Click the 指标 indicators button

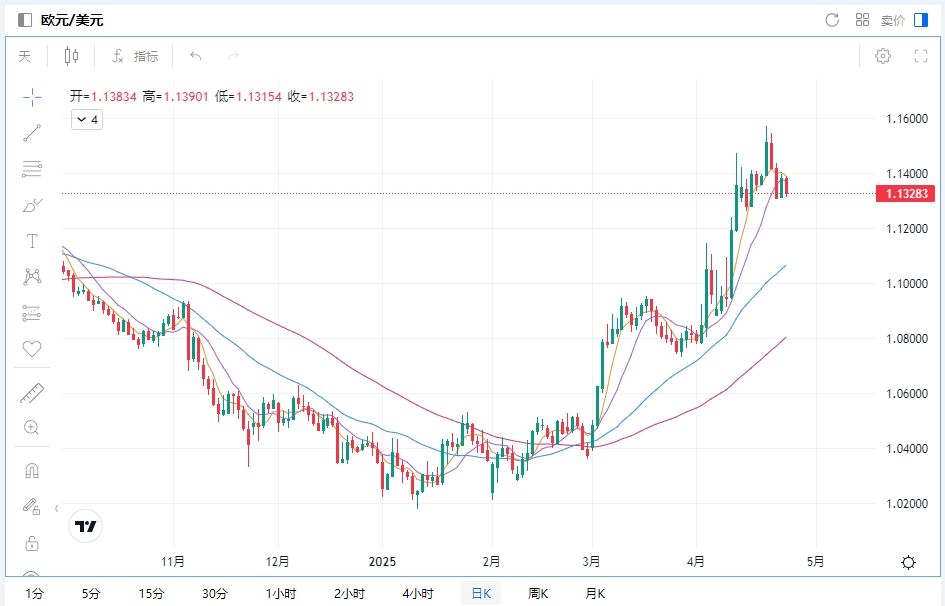point(135,56)
